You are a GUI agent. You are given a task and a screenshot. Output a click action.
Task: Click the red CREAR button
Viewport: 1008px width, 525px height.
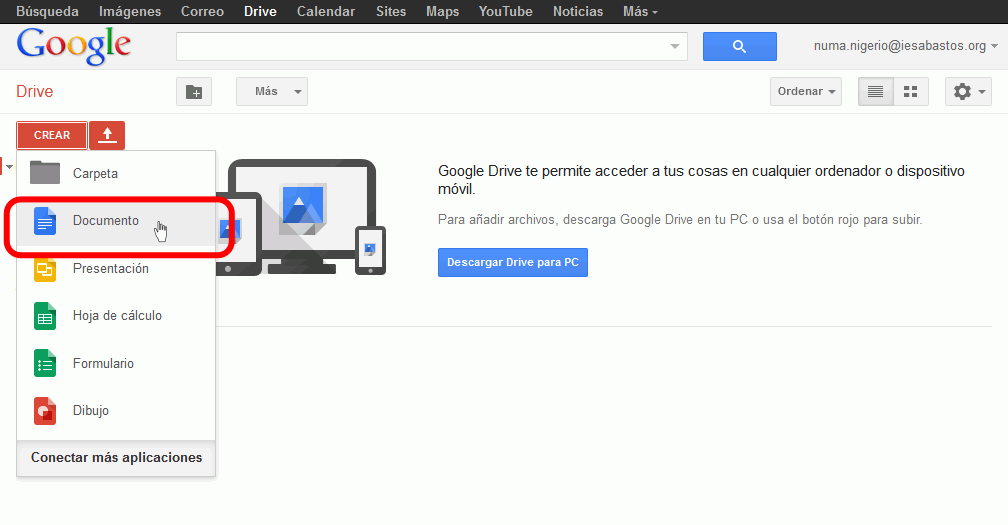pos(51,136)
